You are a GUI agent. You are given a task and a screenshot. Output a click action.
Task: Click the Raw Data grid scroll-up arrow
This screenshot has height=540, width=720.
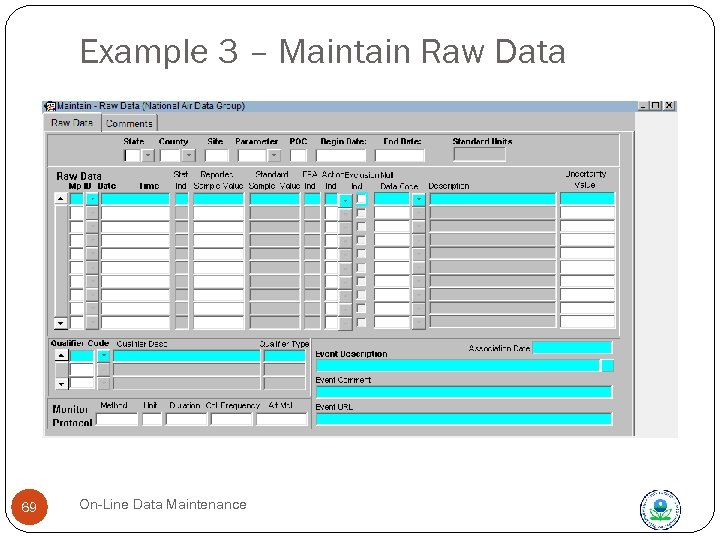[x=61, y=198]
